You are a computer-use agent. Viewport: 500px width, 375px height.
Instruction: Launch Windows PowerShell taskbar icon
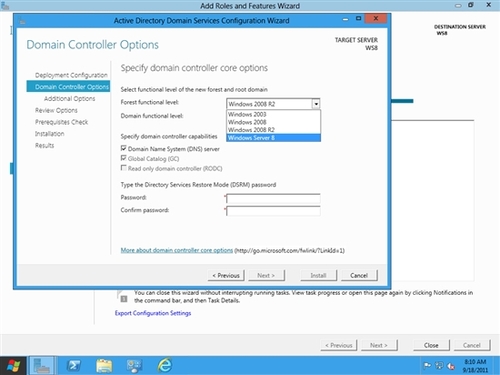pos(73,366)
